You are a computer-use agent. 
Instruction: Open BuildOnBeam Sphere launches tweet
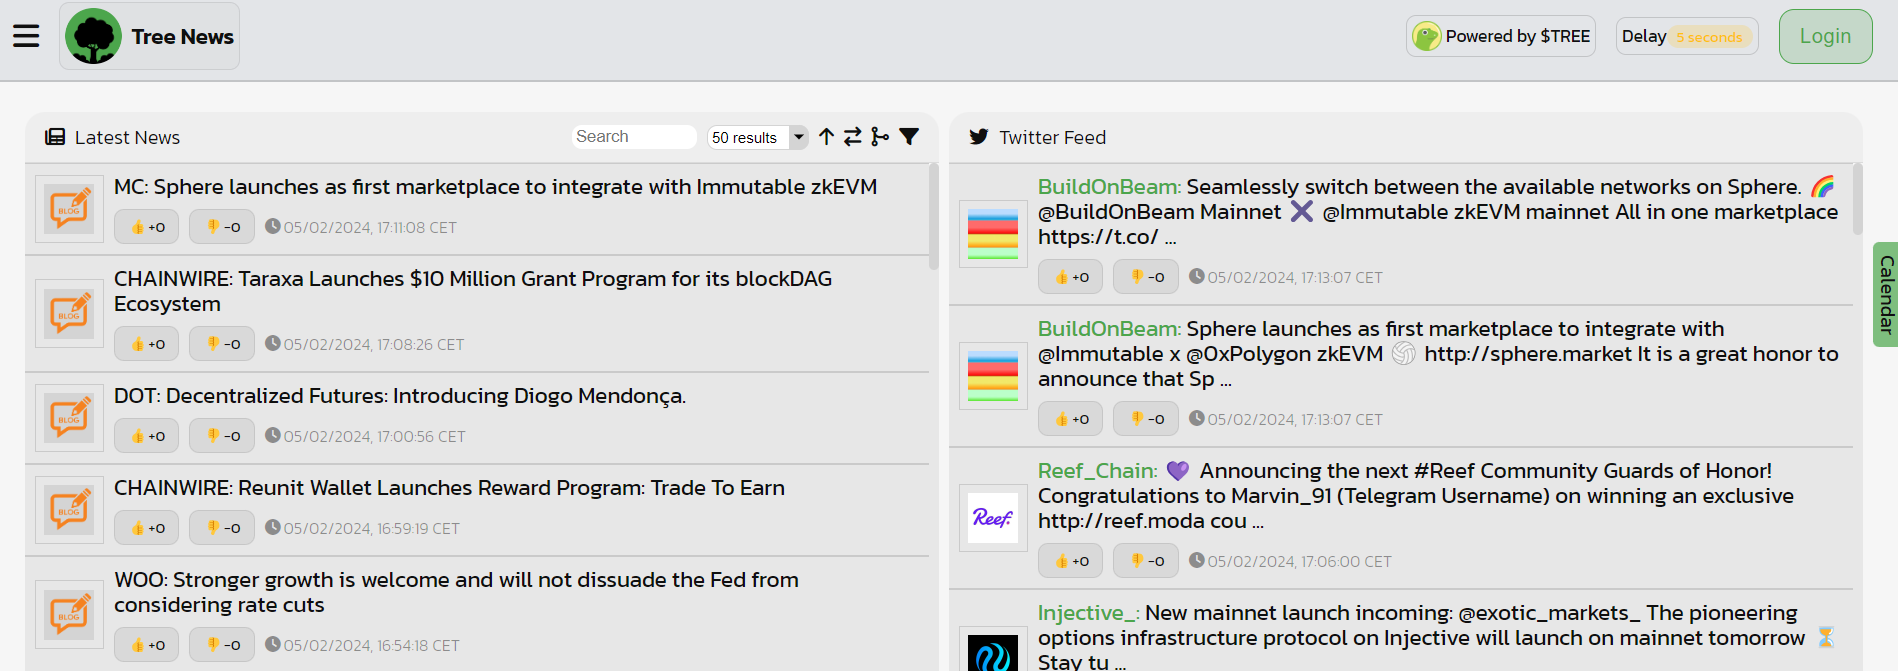[x=1438, y=354]
